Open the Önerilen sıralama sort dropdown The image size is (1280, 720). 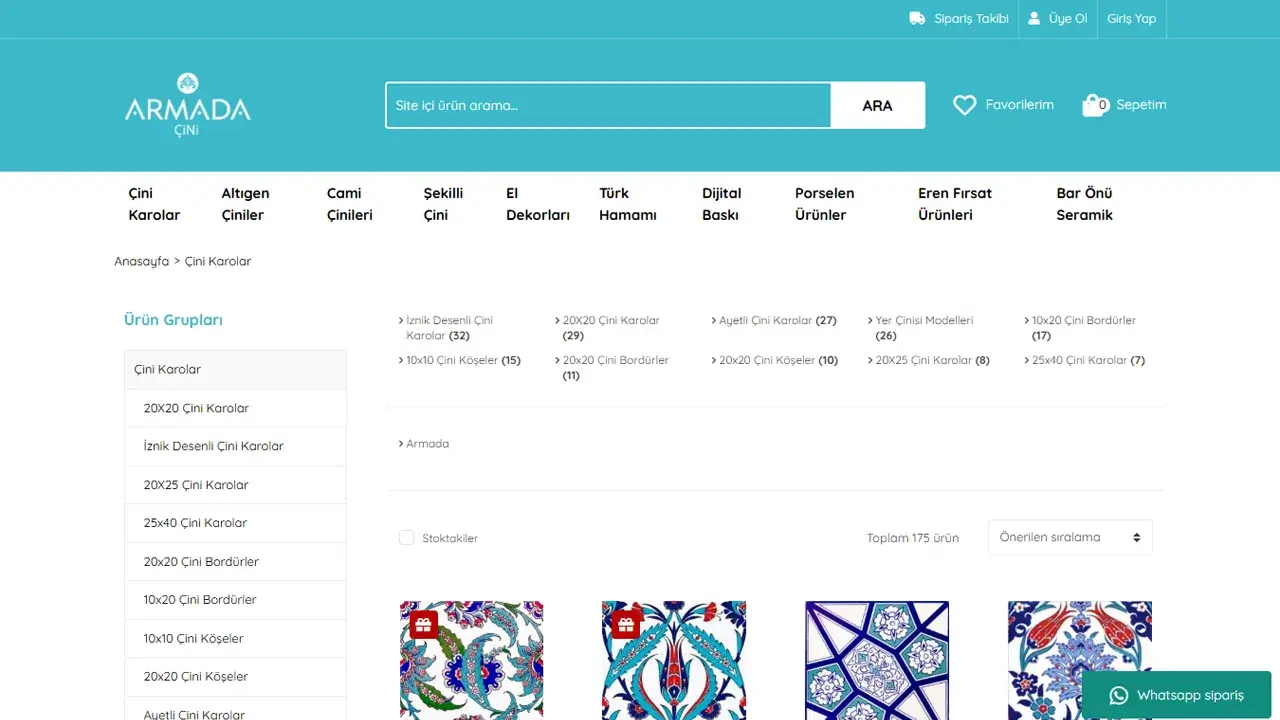[1070, 537]
